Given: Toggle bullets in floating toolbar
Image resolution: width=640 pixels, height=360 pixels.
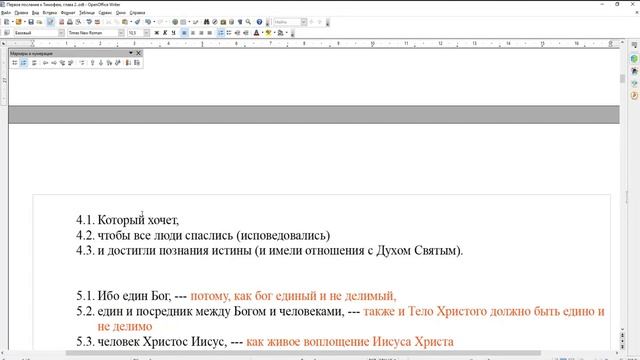Looking at the screenshot, I should point(14,63).
